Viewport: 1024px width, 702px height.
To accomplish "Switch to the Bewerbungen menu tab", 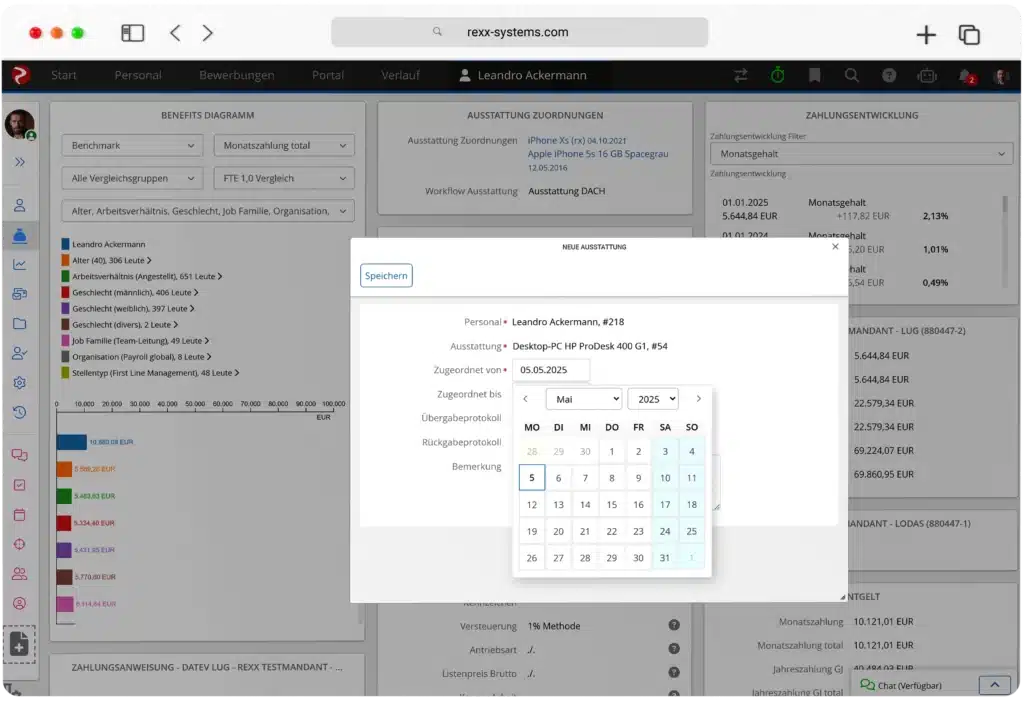I will click(x=236, y=75).
